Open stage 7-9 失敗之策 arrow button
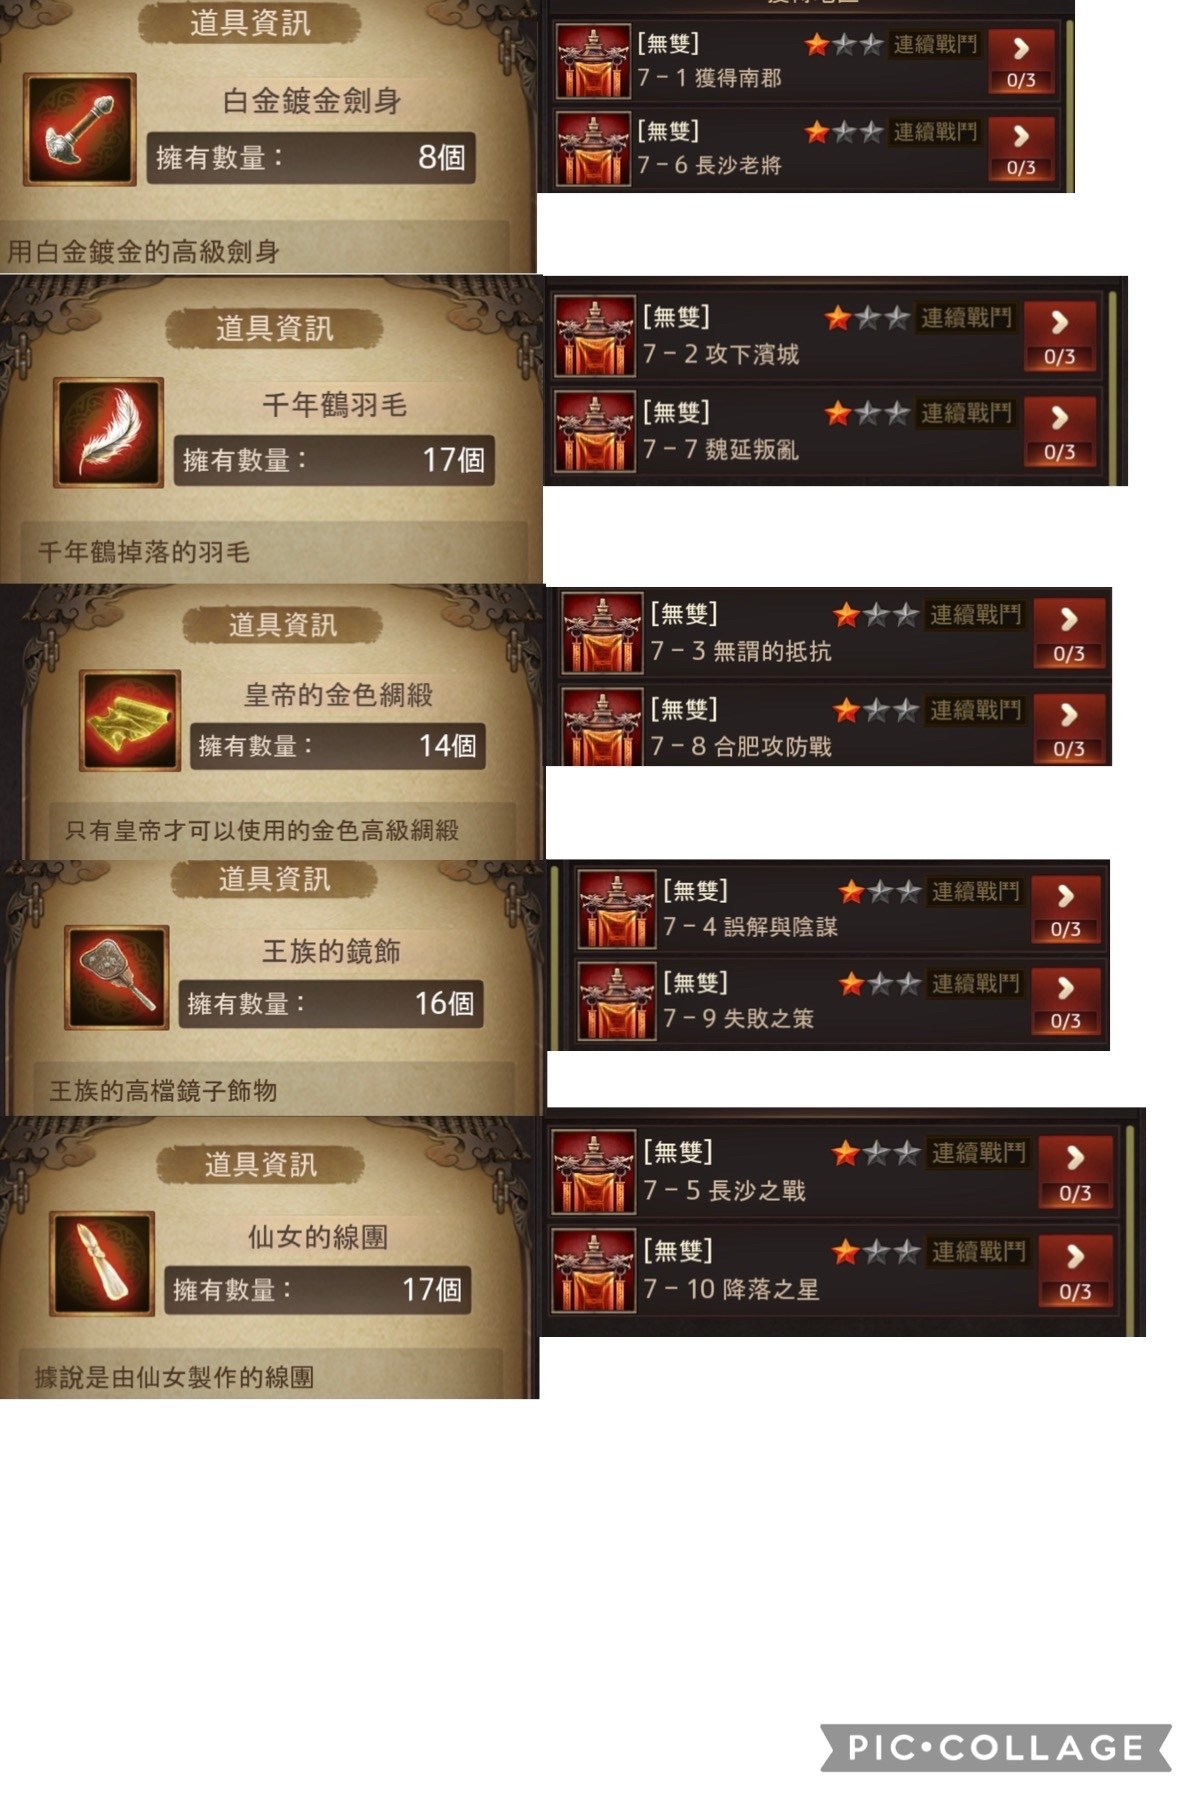 1066,999
